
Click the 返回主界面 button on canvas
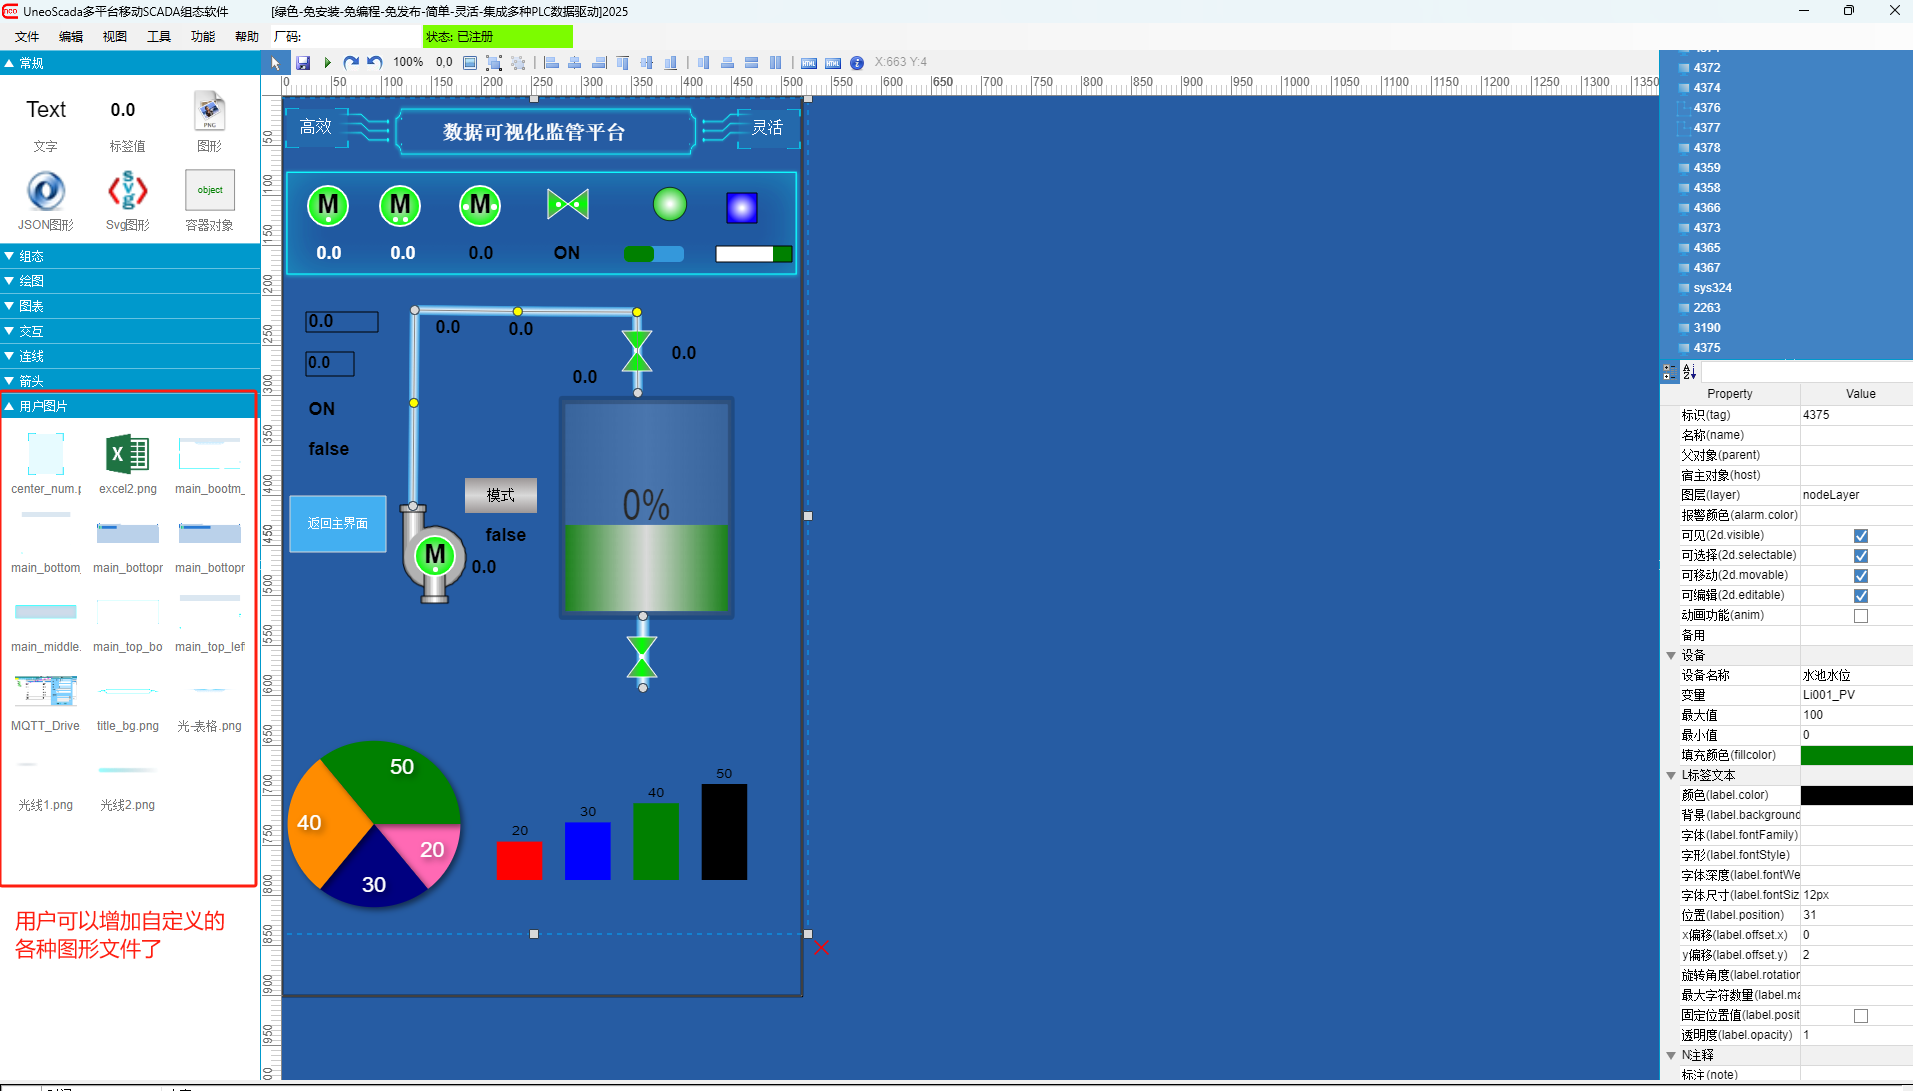[338, 524]
